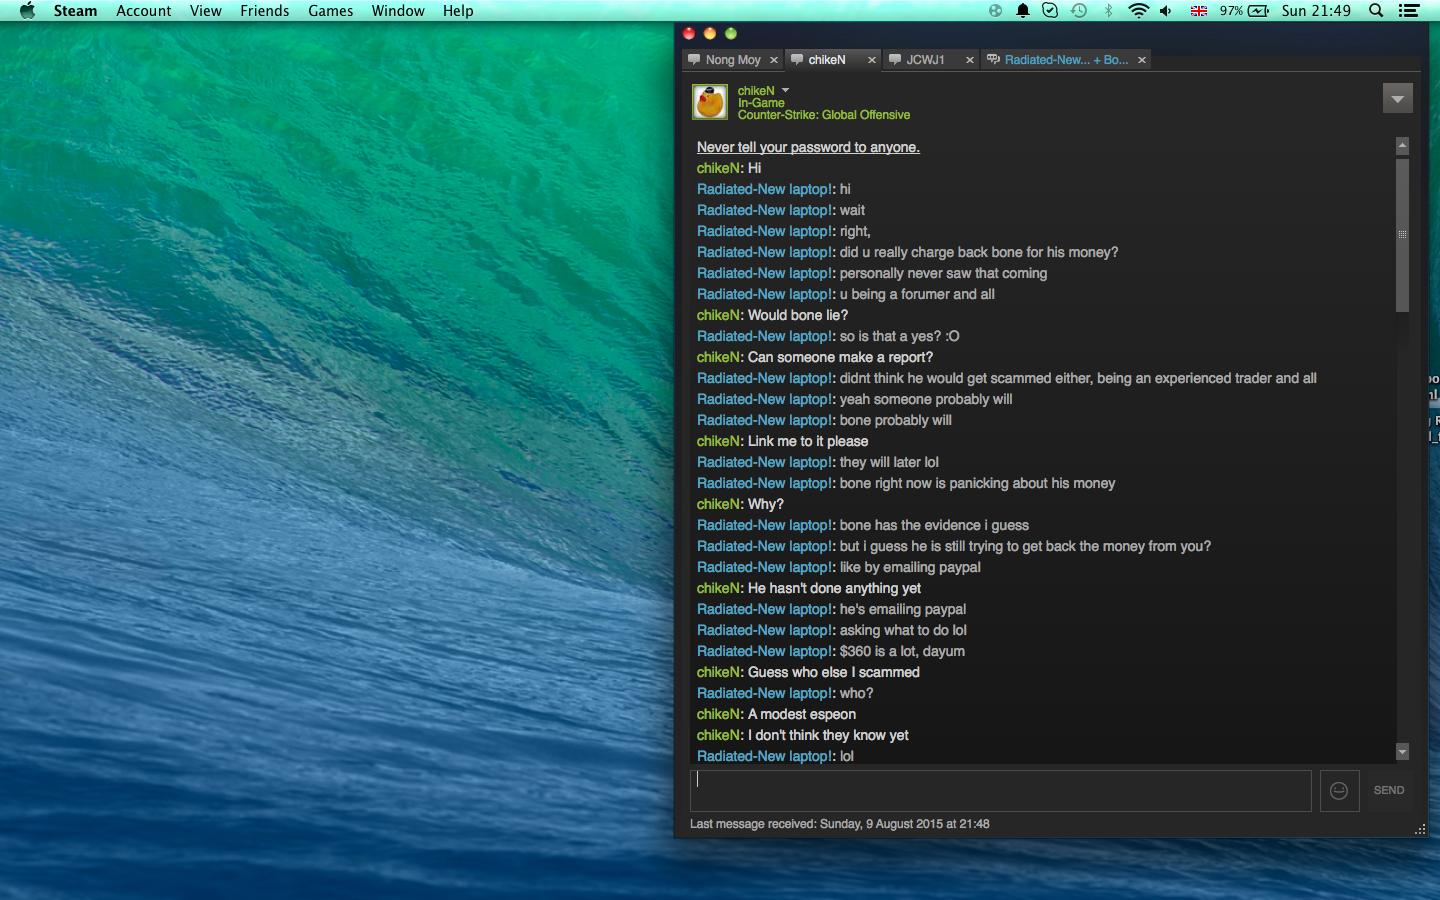Click chikeN's duck avatar picture
This screenshot has height=900, width=1440.
coord(710,102)
